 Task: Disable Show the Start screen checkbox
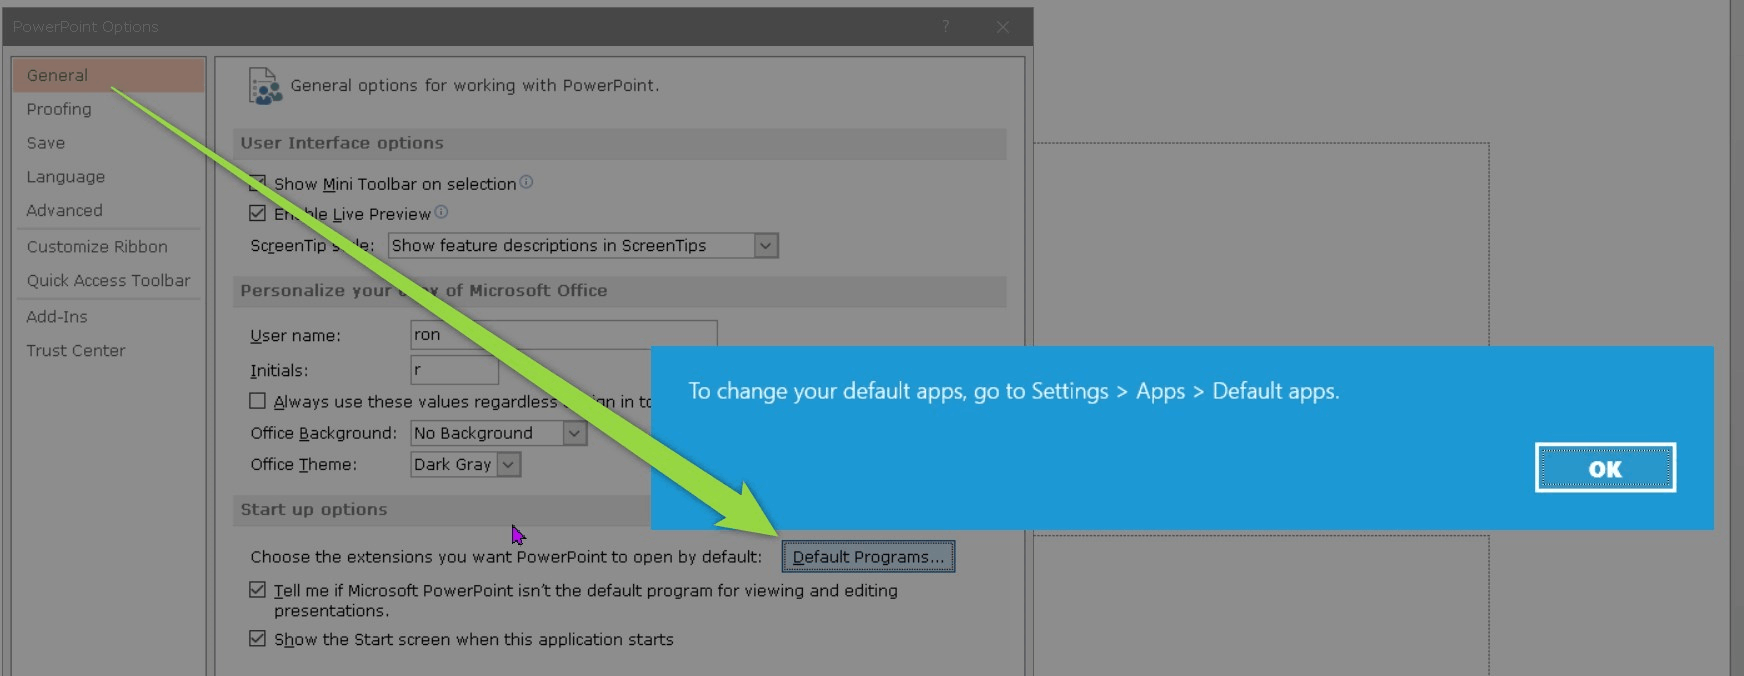[257, 638]
